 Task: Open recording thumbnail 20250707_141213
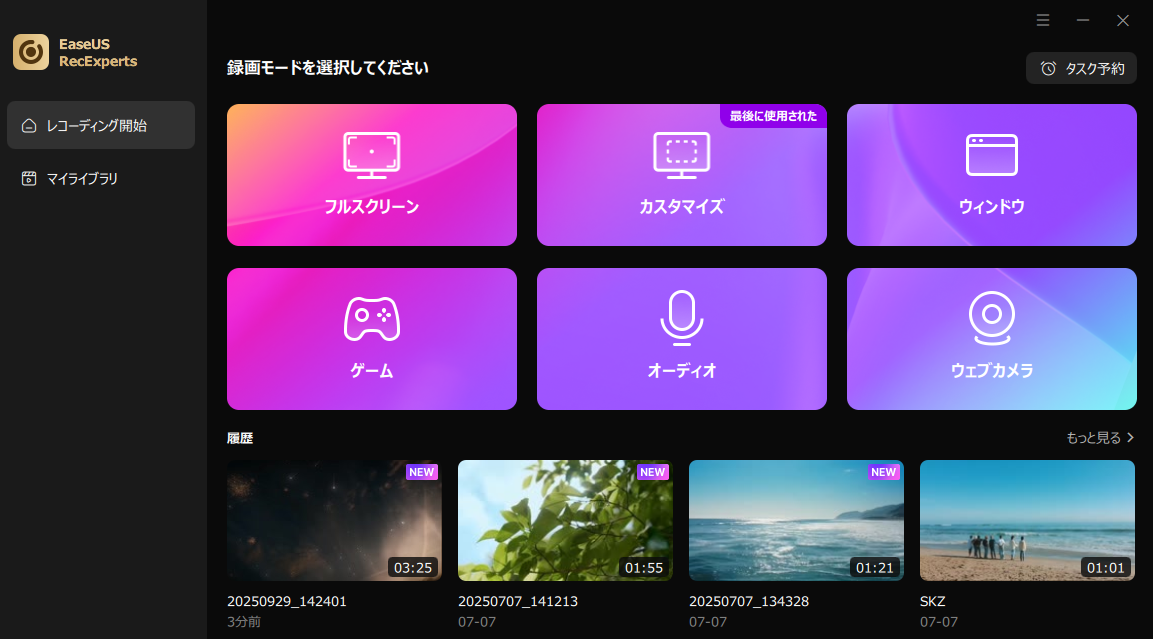(x=565, y=520)
